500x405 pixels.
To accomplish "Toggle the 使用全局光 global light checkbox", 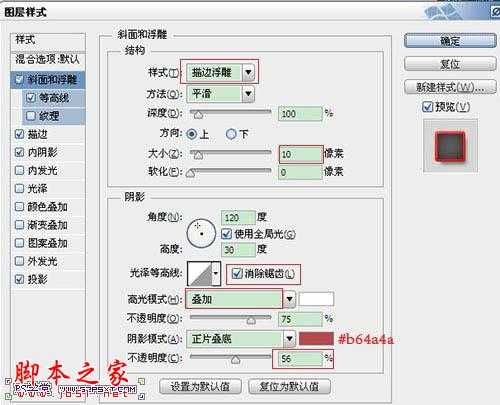I will 227,234.
